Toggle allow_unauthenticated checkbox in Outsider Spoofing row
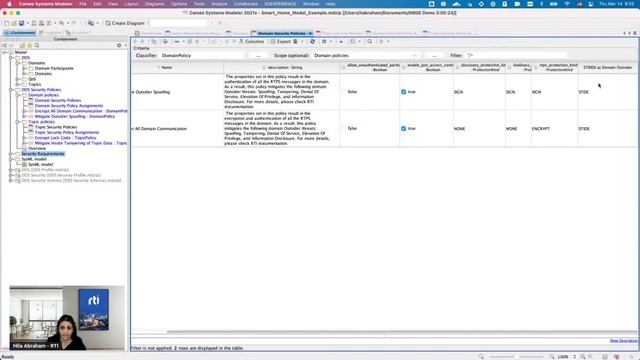Image resolution: width=640 pixels, height=360 pixels. [x=344, y=92]
